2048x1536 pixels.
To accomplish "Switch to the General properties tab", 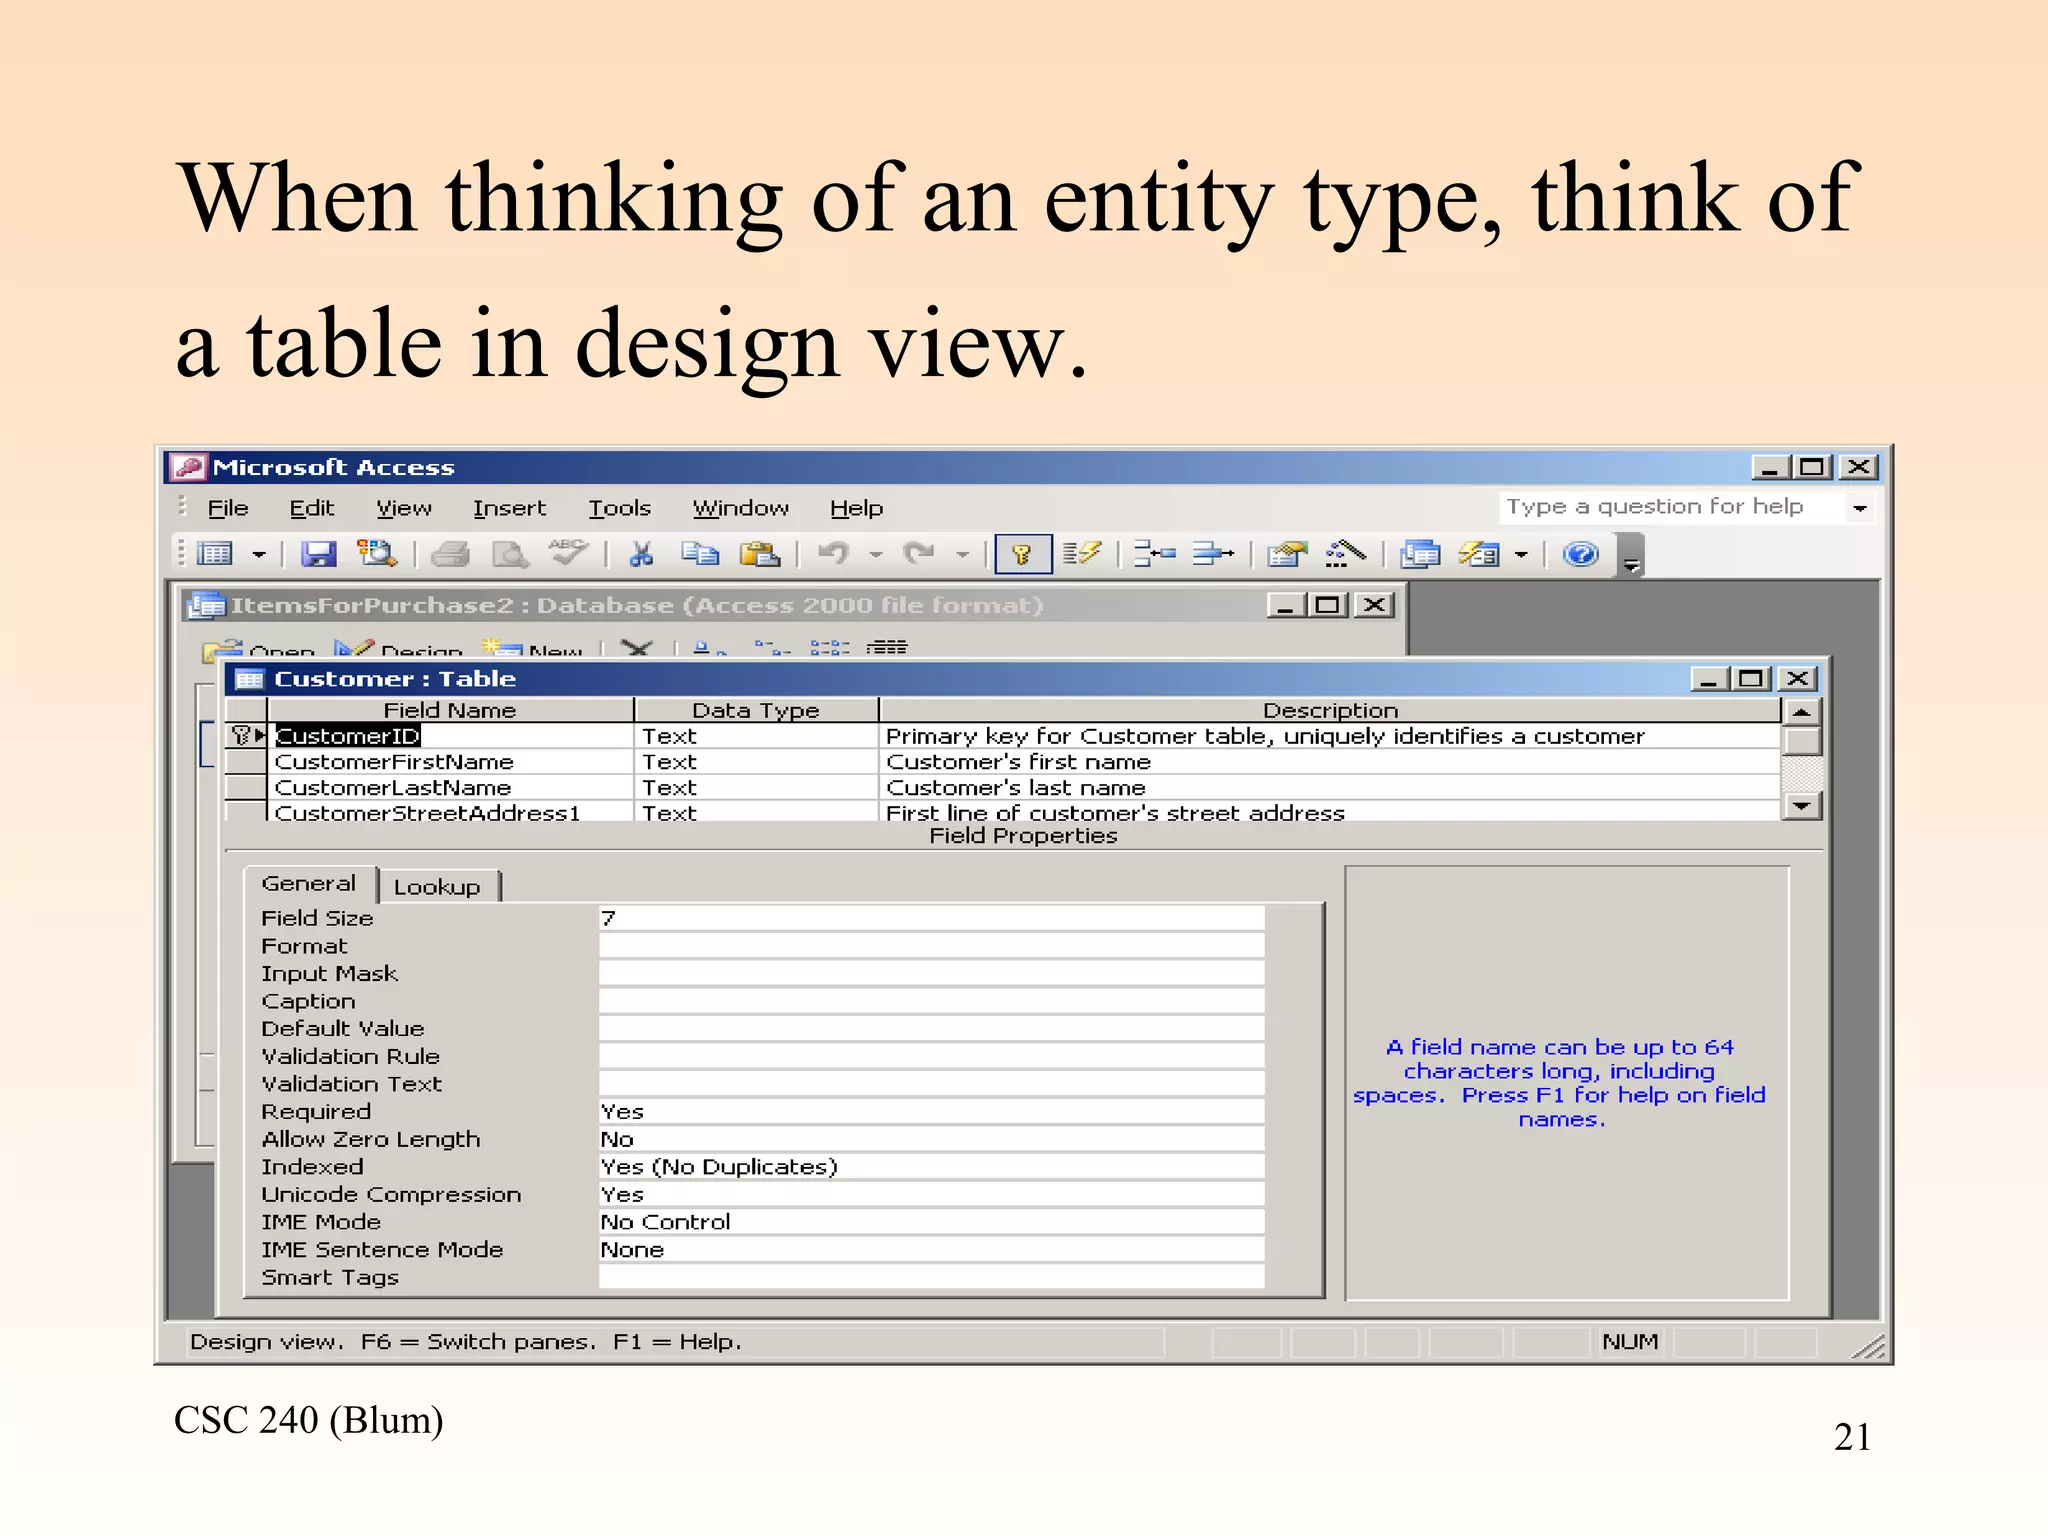I will point(308,884).
